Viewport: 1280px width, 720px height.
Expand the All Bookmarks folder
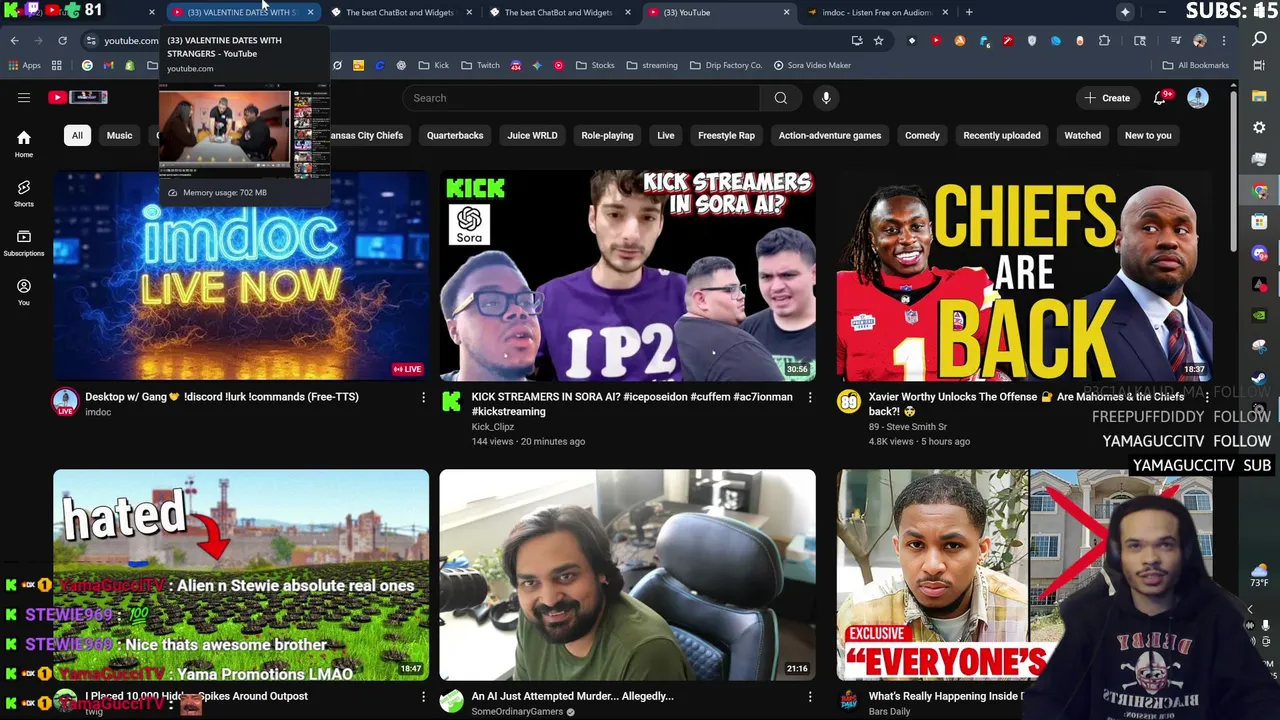(1195, 65)
